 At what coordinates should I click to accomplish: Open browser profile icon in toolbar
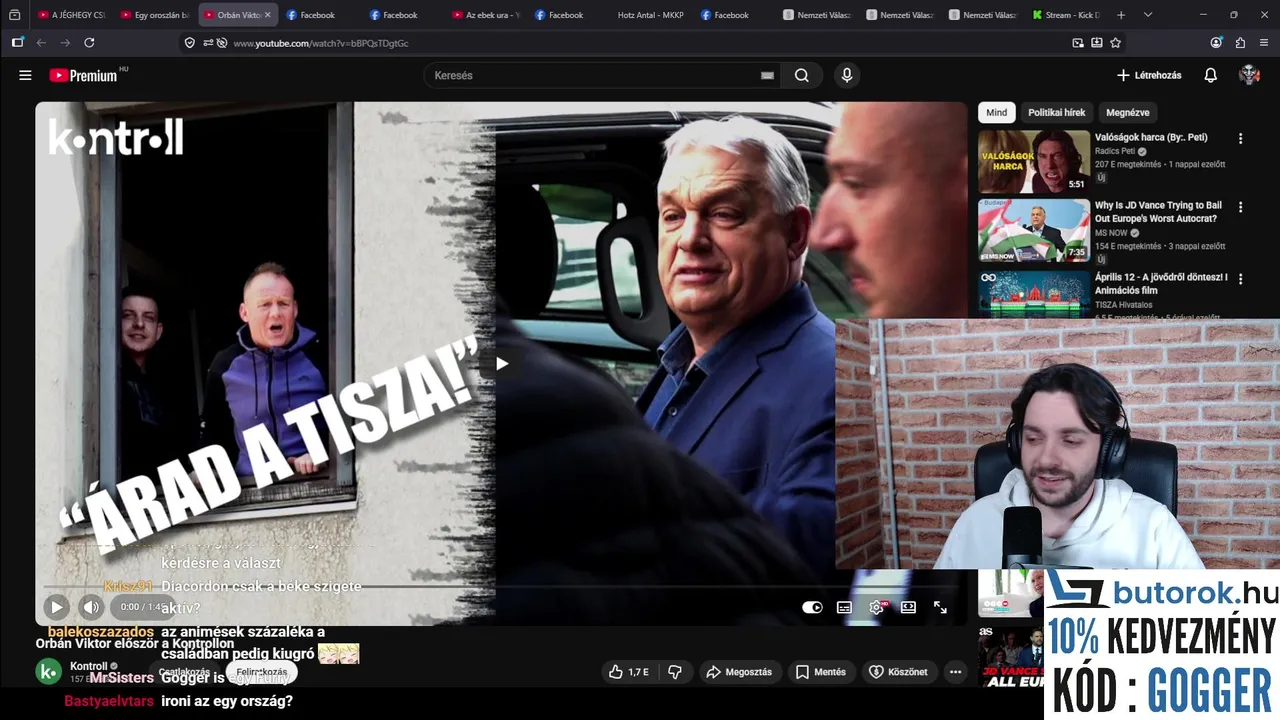pos(1216,43)
